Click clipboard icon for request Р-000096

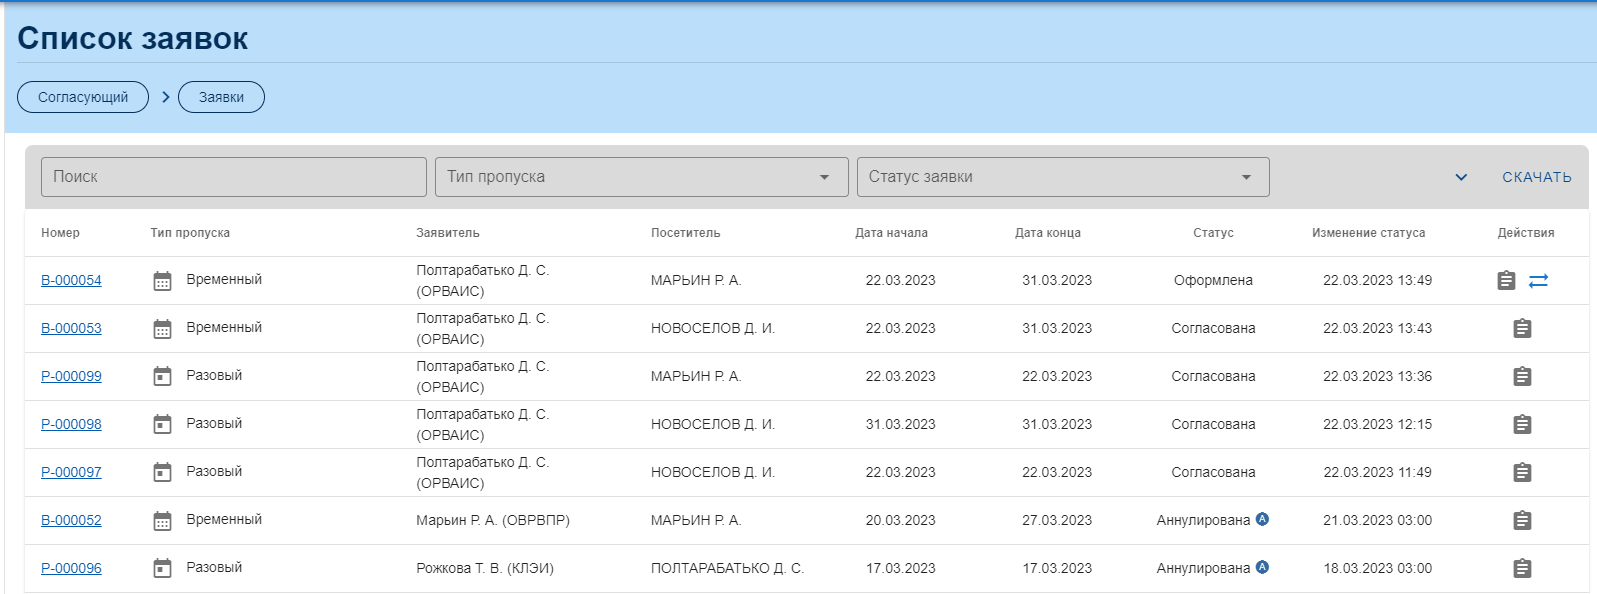(1522, 569)
